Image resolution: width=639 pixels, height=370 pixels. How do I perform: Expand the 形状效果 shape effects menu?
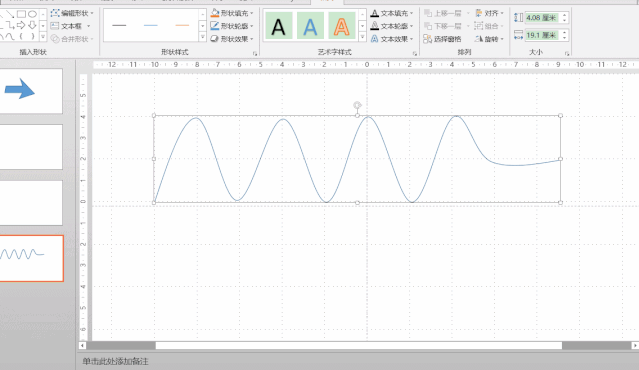[x=232, y=39]
